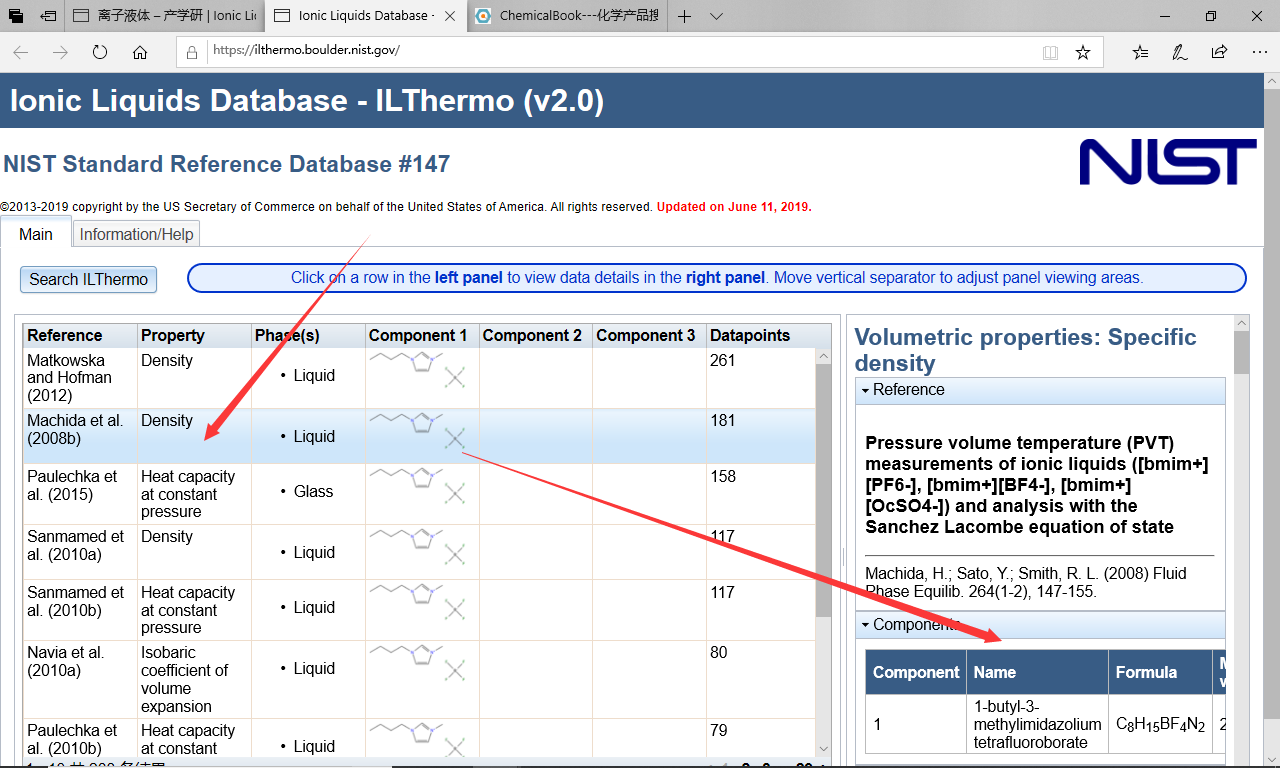1280x768 pixels.
Task: Click structure thumbnail in Matkowska and Hofman row
Action: point(419,369)
